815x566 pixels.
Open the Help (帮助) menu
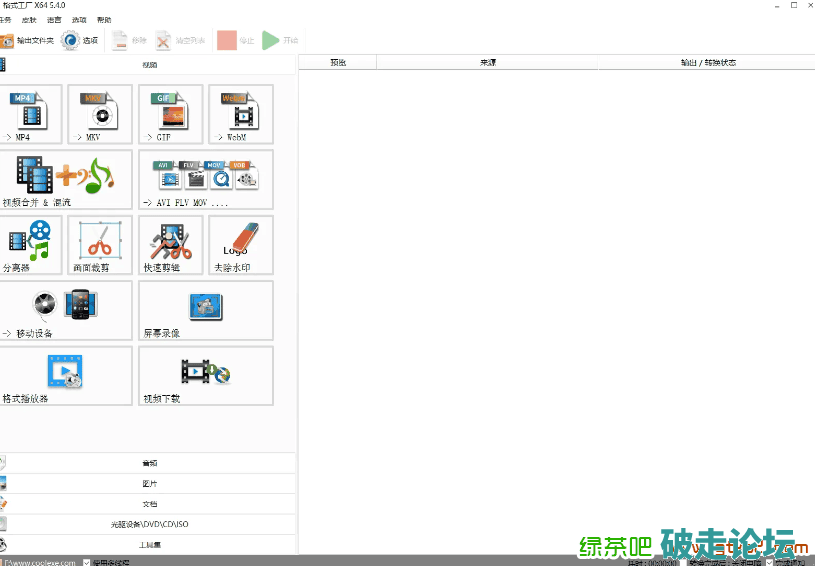(x=104, y=20)
